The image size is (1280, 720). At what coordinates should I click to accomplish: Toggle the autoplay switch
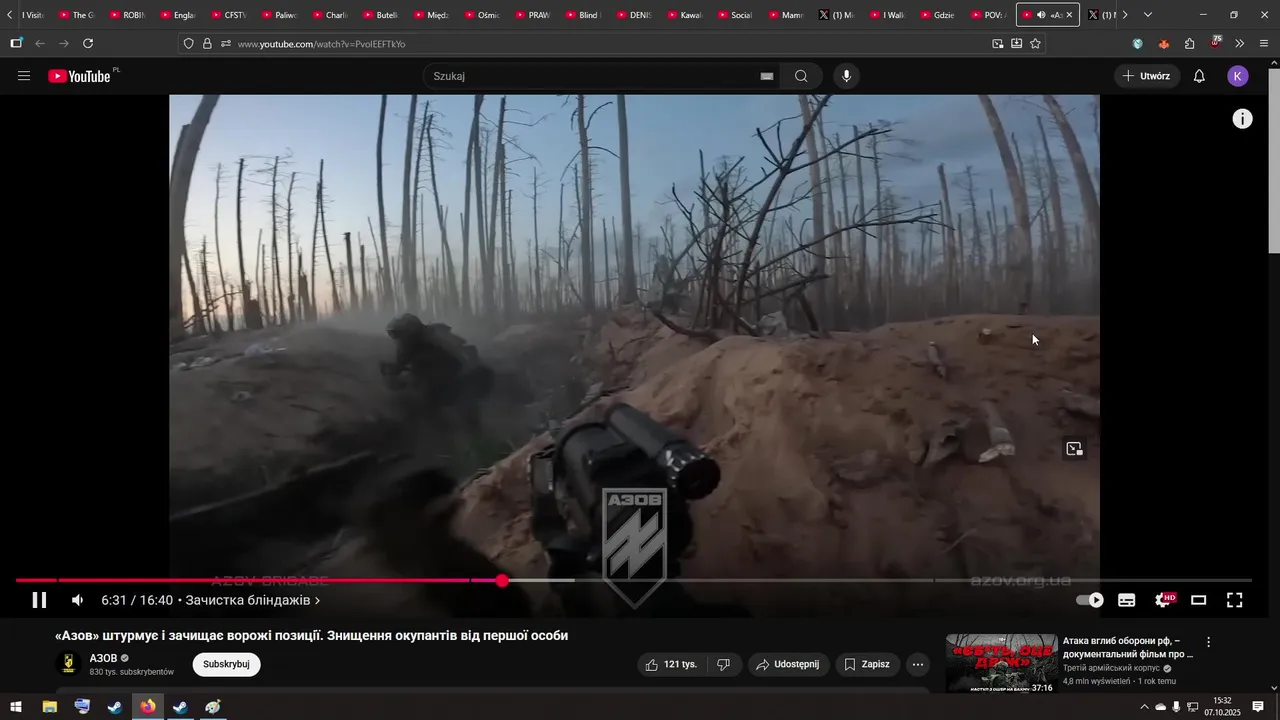coord(1090,600)
